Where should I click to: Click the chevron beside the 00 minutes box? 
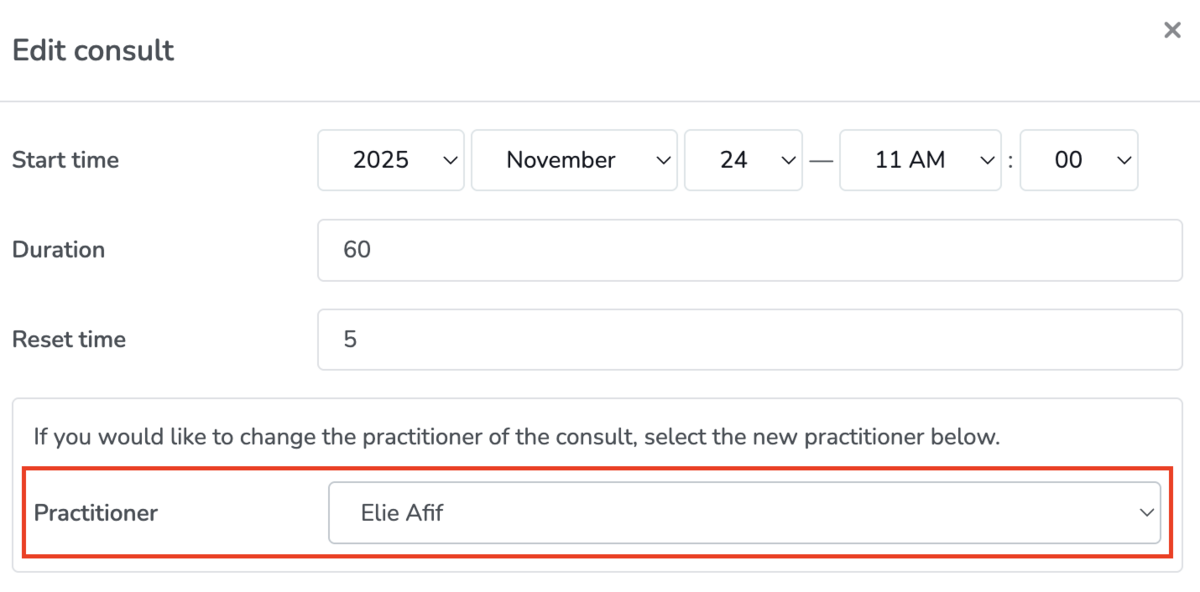pos(1123,160)
